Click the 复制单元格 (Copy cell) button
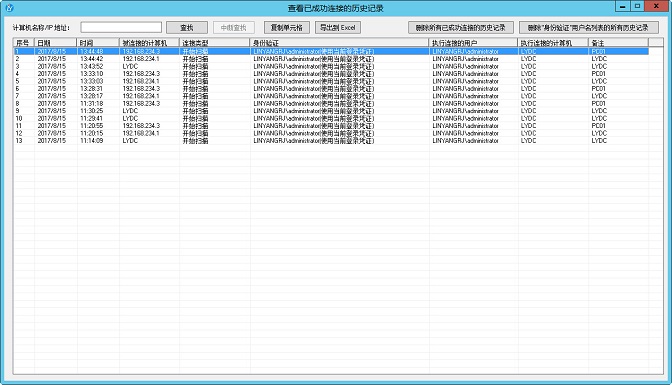Image resolution: width=672 pixels, height=385 pixels. [x=287, y=27]
